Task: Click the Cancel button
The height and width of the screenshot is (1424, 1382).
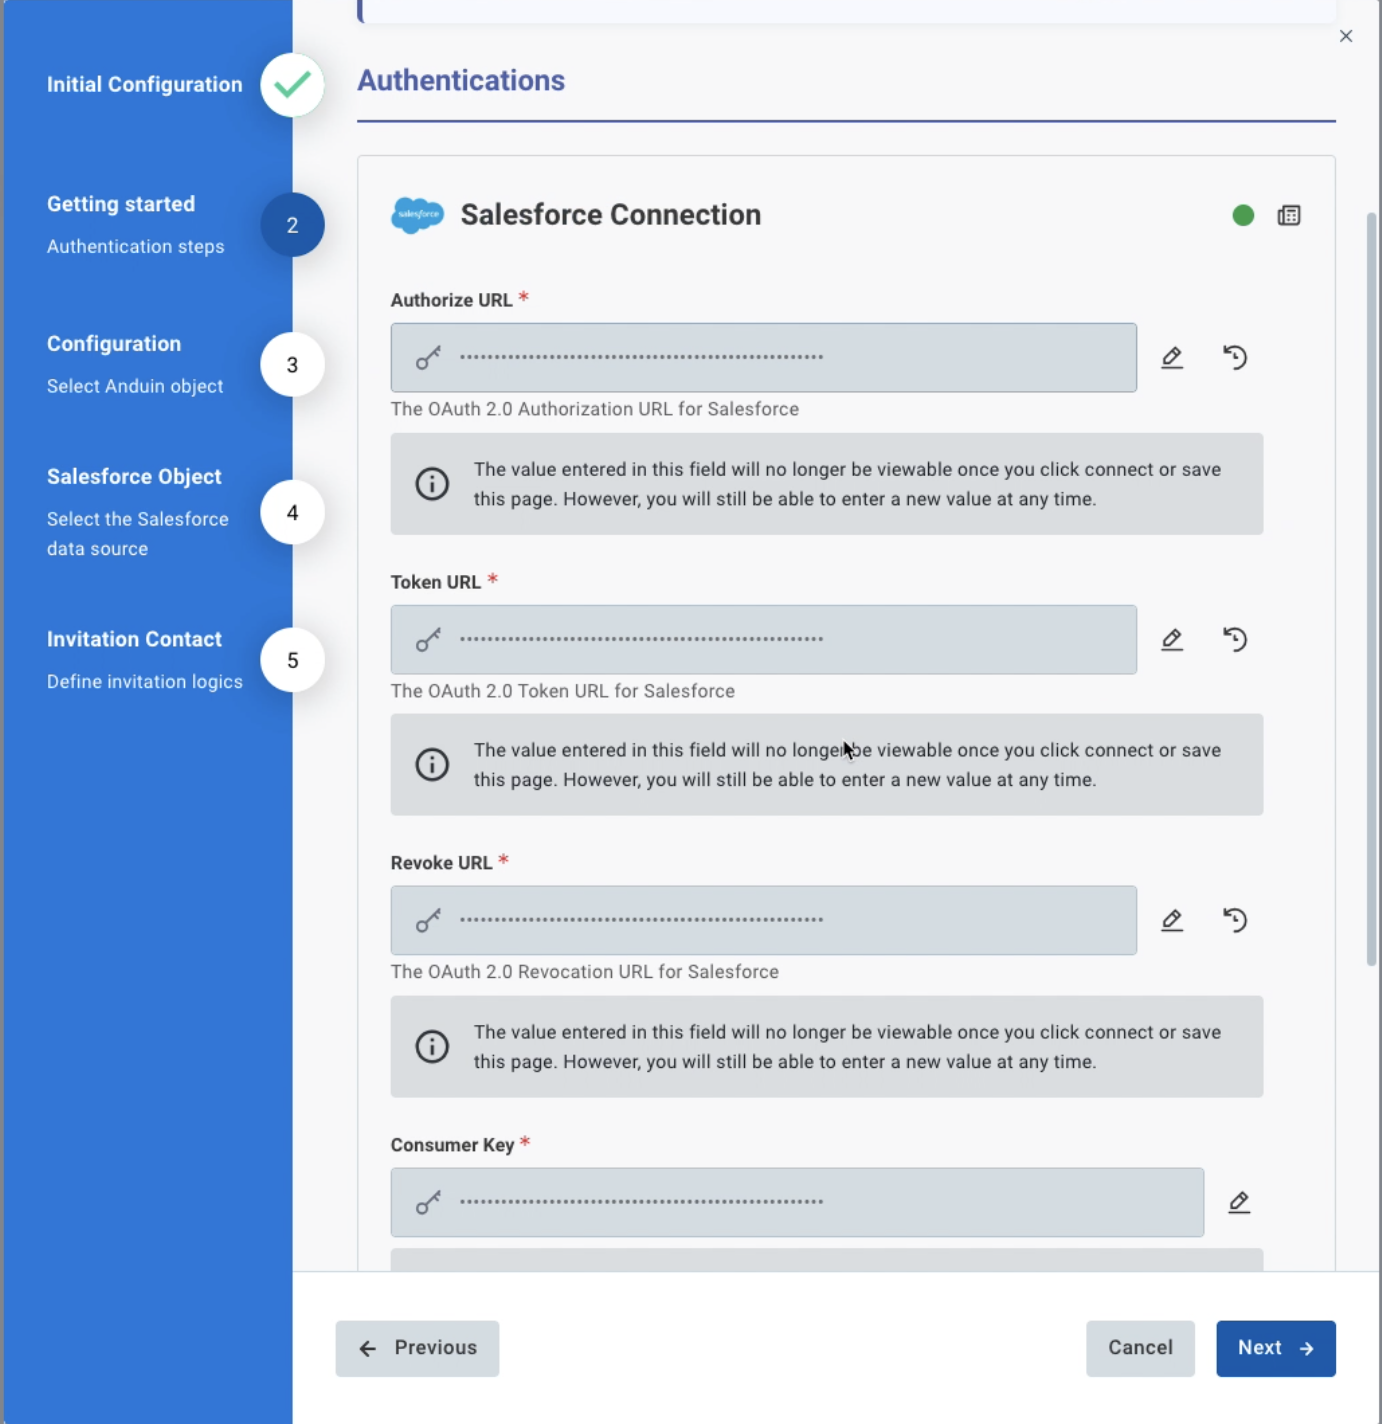Action: 1140,1348
